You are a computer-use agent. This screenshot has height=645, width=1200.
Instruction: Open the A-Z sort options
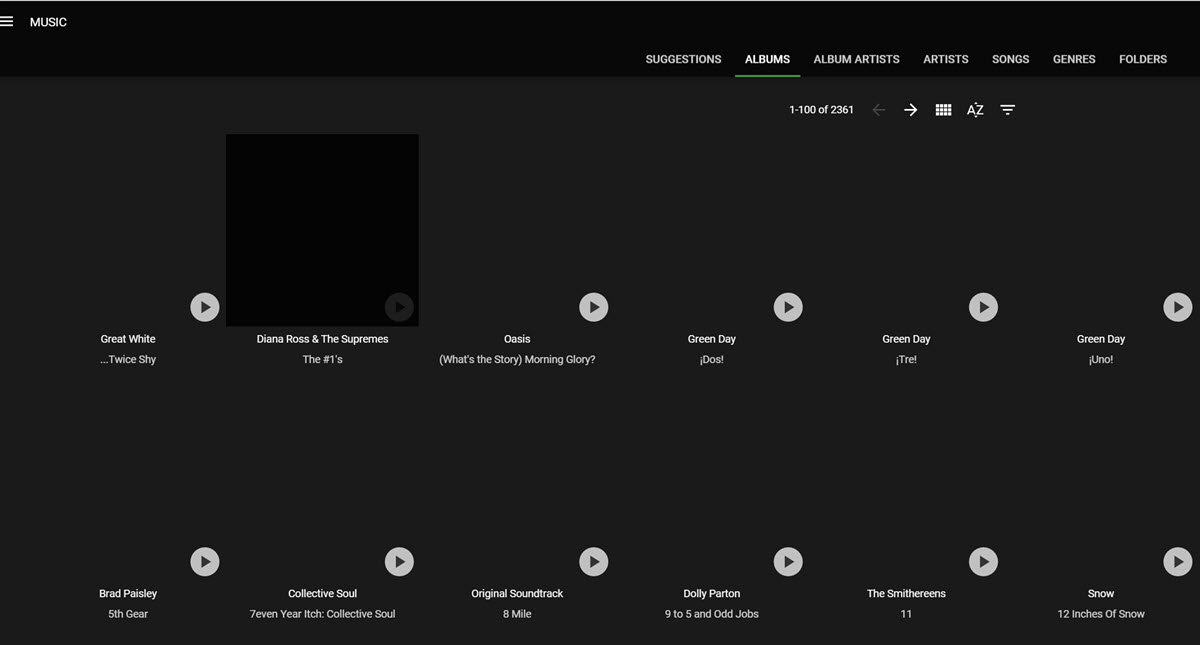975,110
